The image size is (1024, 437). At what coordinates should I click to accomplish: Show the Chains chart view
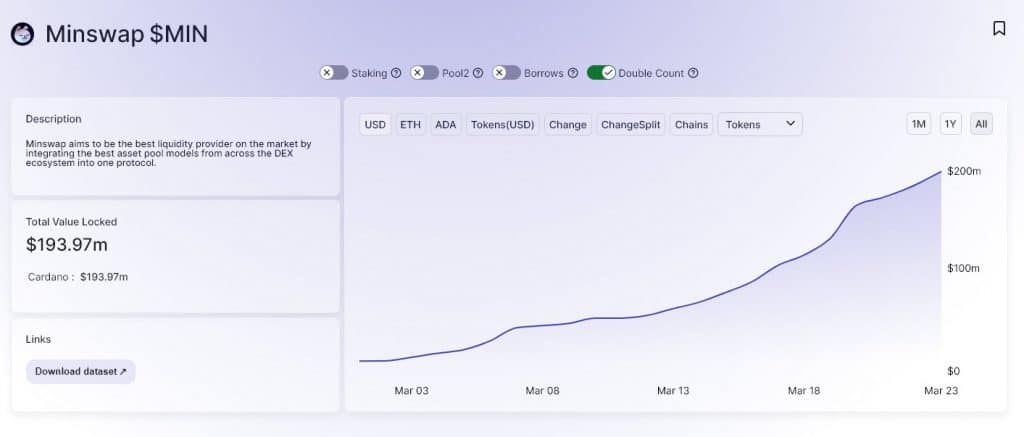[692, 124]
